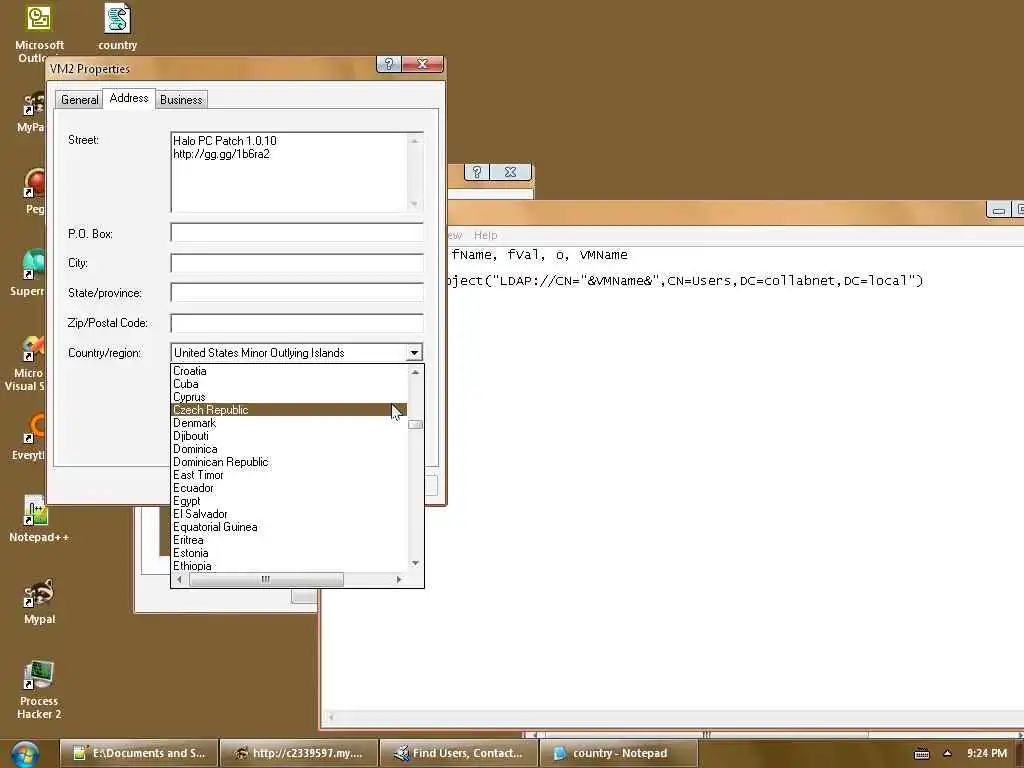This screenshot has height=768, width=1024.
Task: Click the City input field
Action: pyautogui.click(x=297, y=263)
